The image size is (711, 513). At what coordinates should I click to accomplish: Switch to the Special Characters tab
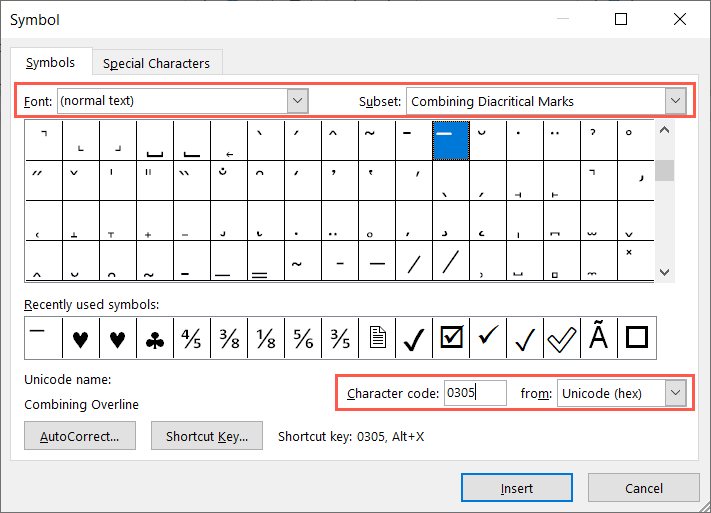[157, 63]
